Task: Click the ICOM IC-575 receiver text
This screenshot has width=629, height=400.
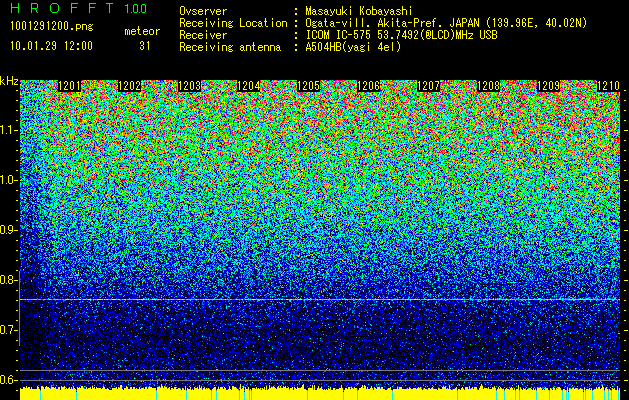Action: coord(401,35)
